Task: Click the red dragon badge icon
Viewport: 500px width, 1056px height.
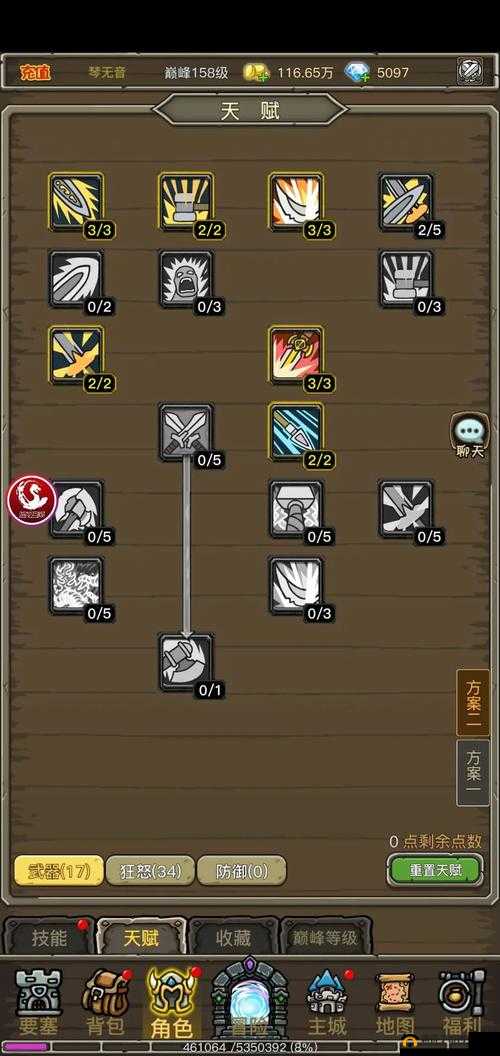Action: click(31, 500)
